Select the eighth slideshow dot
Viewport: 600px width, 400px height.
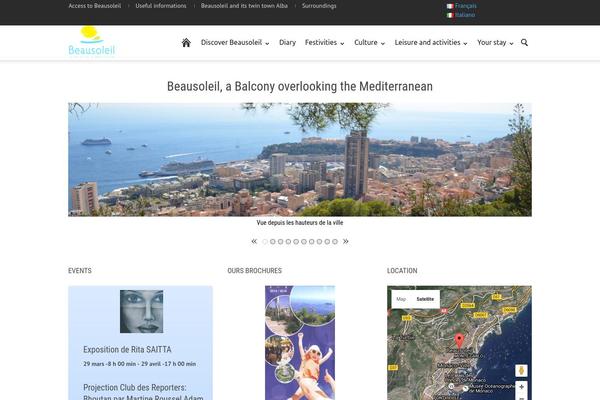click(319, 242)
